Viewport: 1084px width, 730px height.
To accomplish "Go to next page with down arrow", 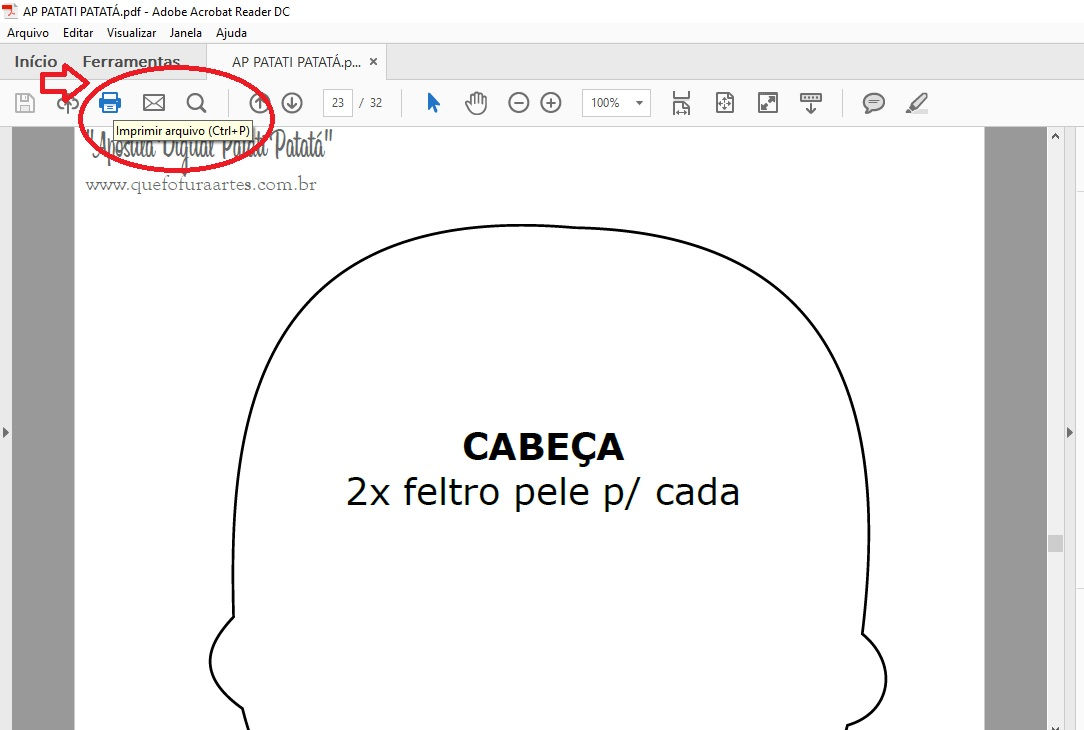I will tap(290, 102).
